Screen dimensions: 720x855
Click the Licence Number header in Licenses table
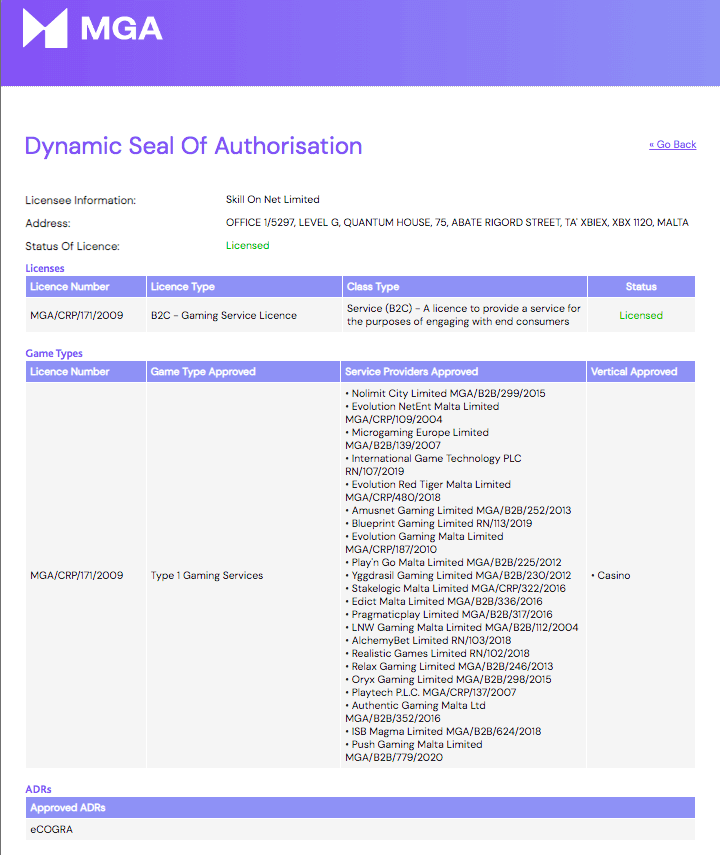coord(70,287)
